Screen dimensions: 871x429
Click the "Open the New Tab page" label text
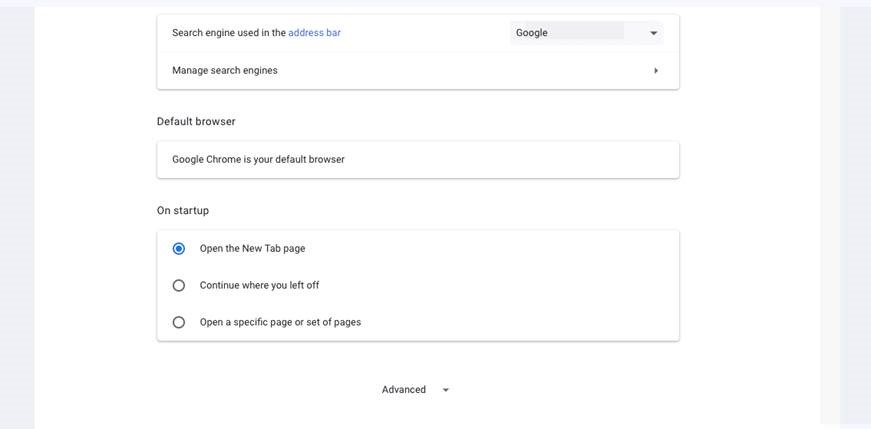(252, 248)
